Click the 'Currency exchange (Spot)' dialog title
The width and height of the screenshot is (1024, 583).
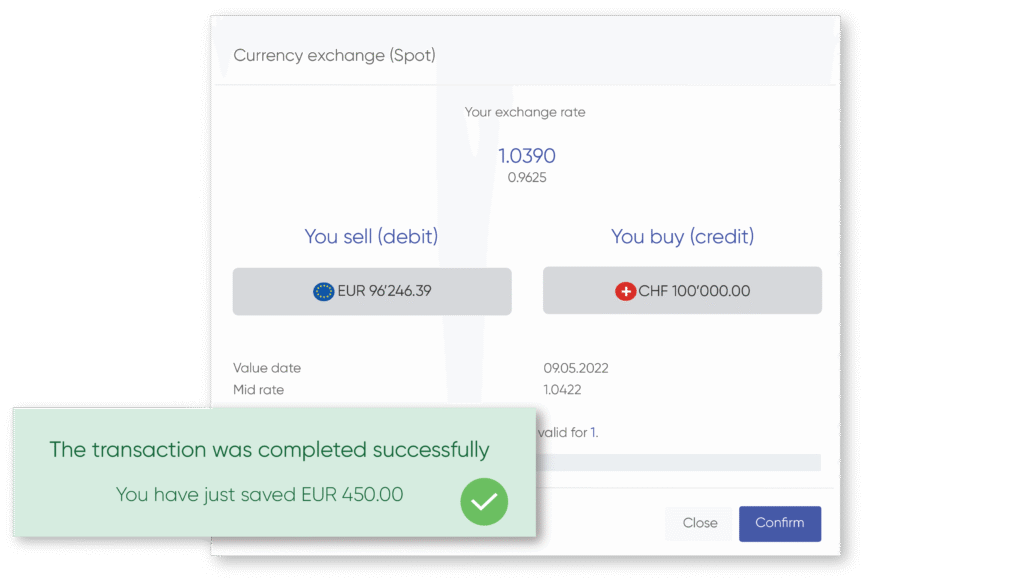point(334,55)
